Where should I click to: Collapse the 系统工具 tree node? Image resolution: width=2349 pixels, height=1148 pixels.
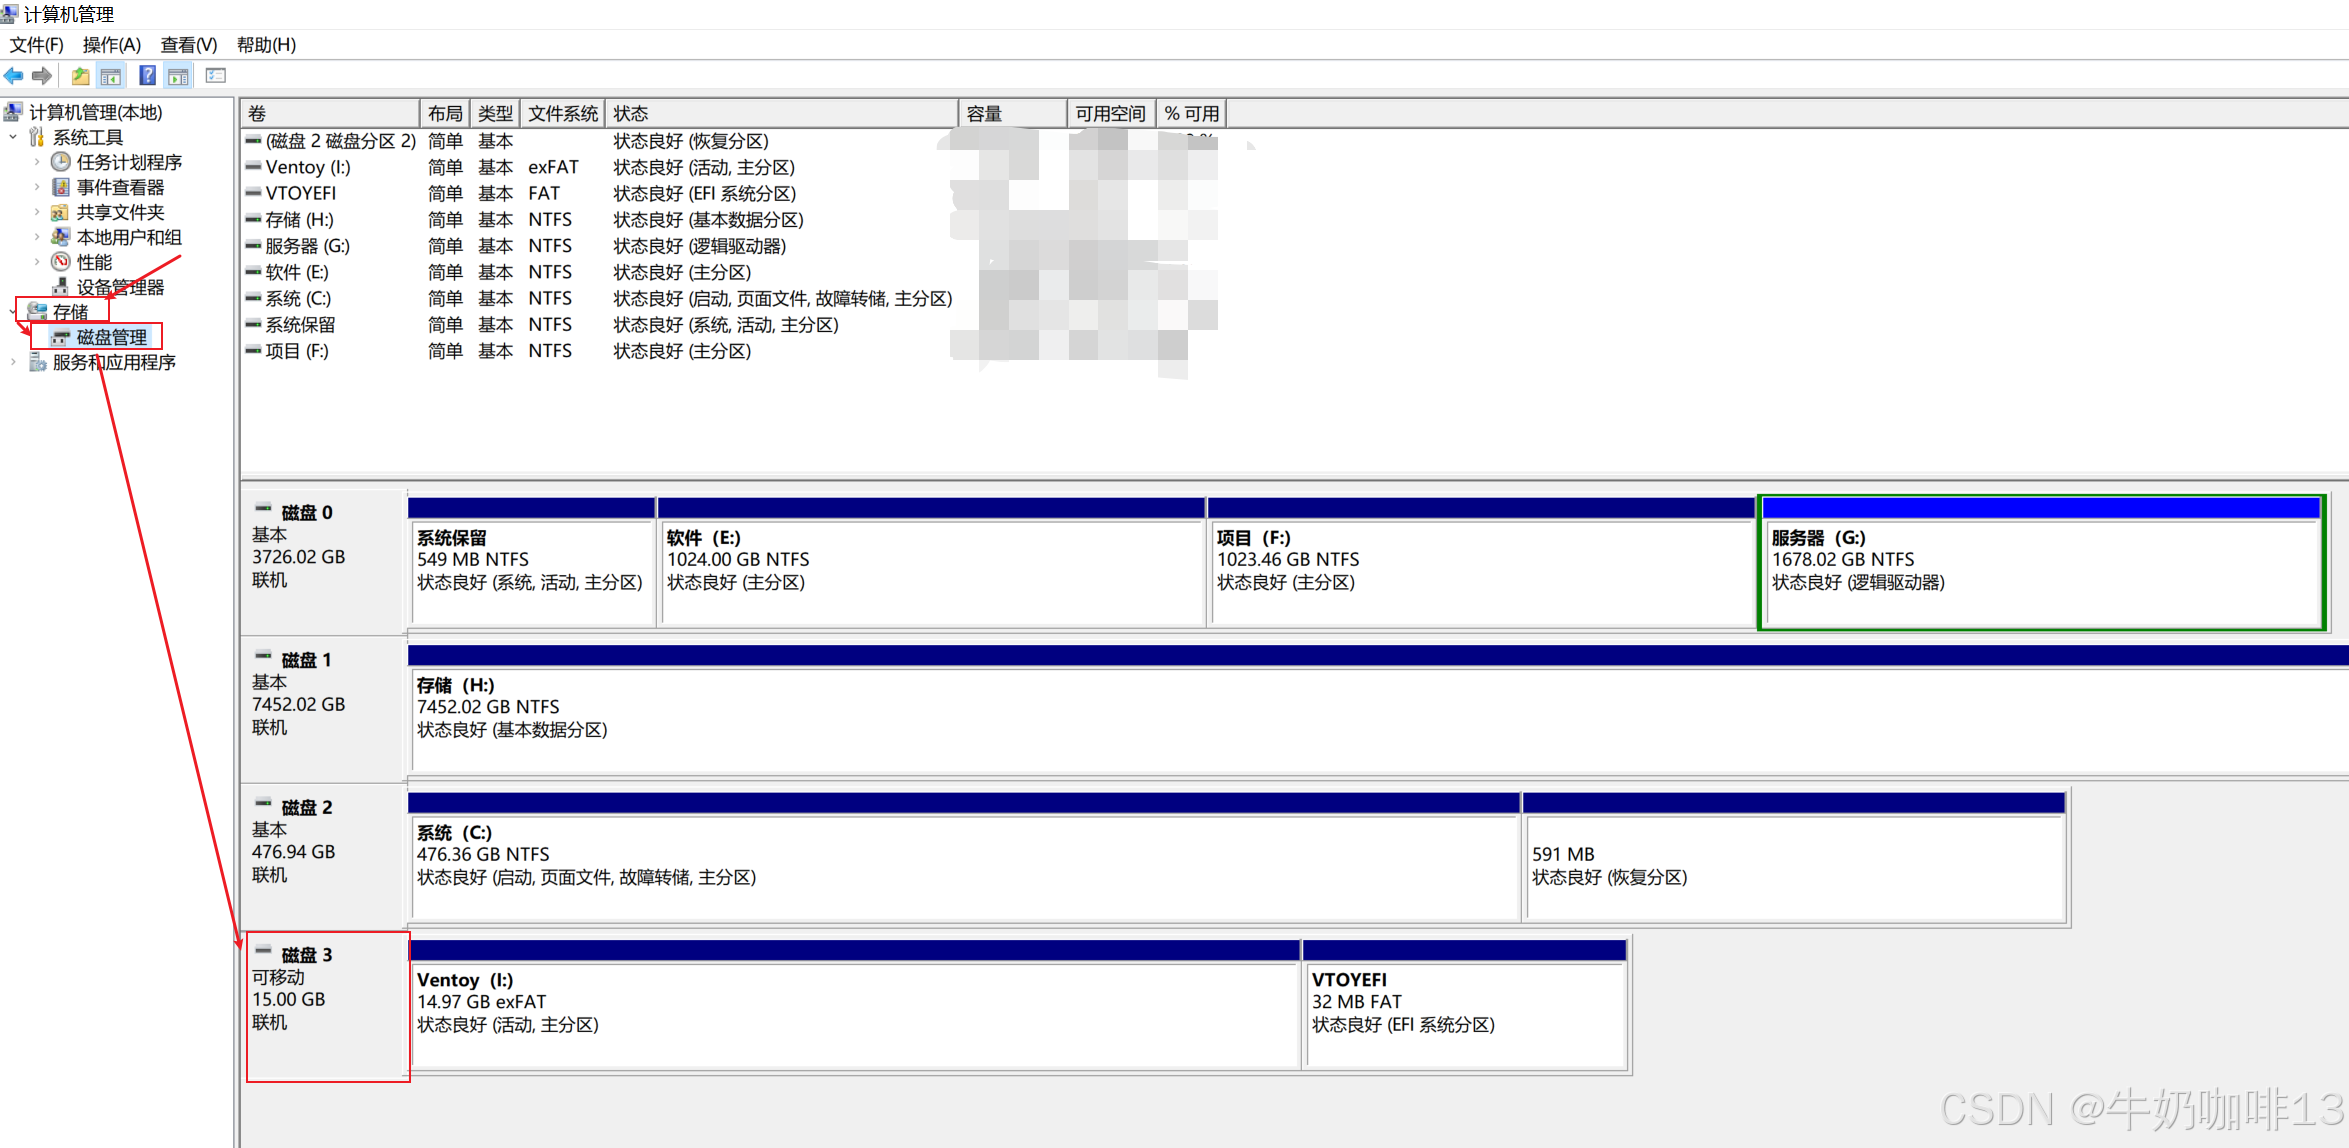(x=13, y=137)
